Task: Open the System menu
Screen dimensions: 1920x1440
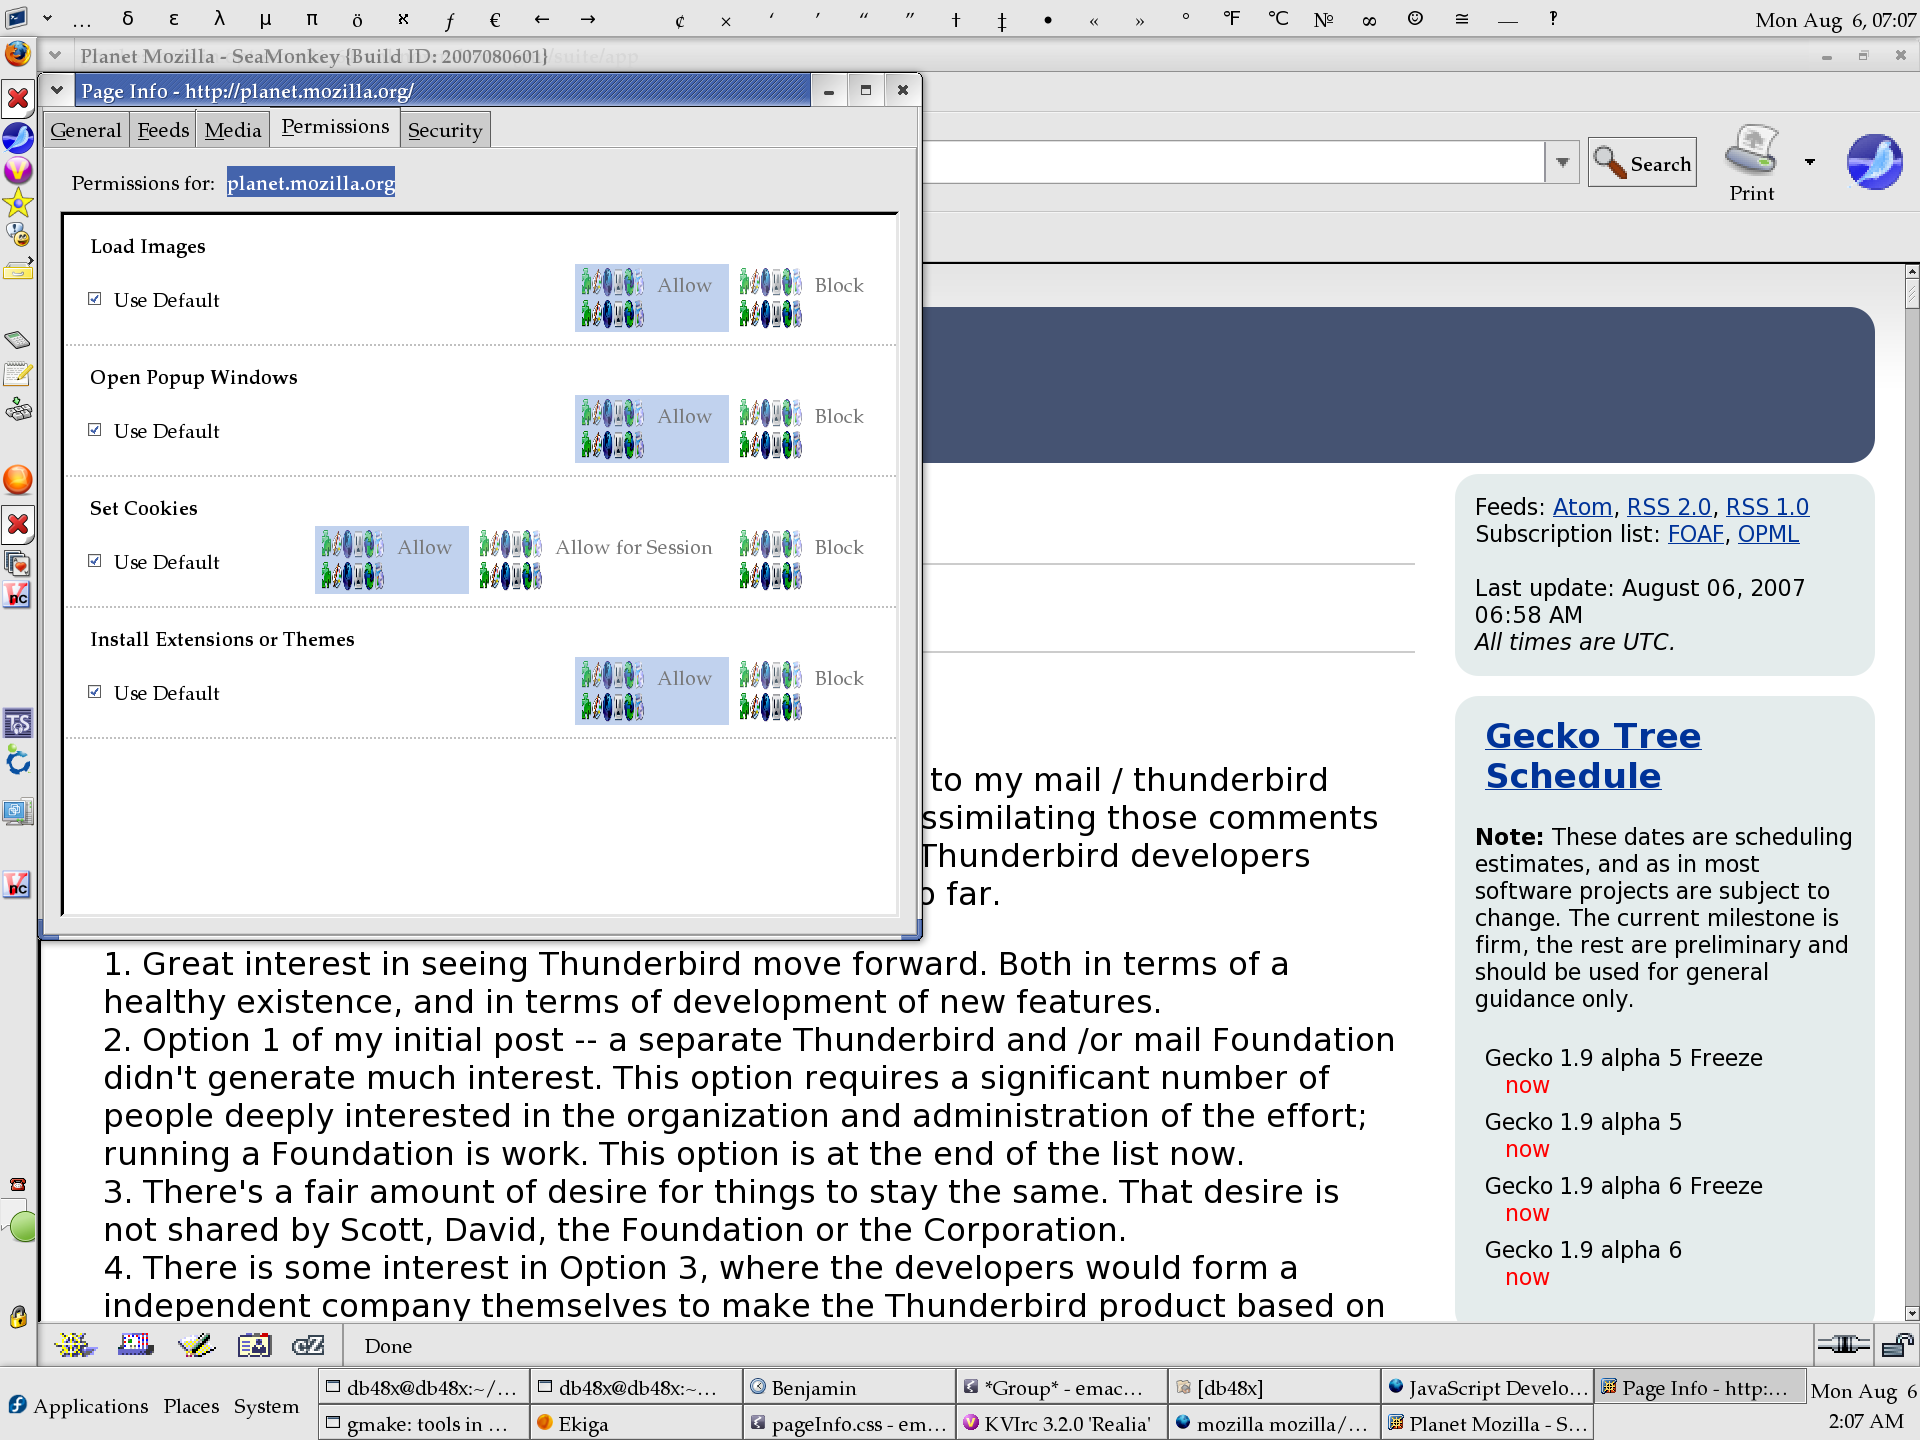Action: 266,1405
